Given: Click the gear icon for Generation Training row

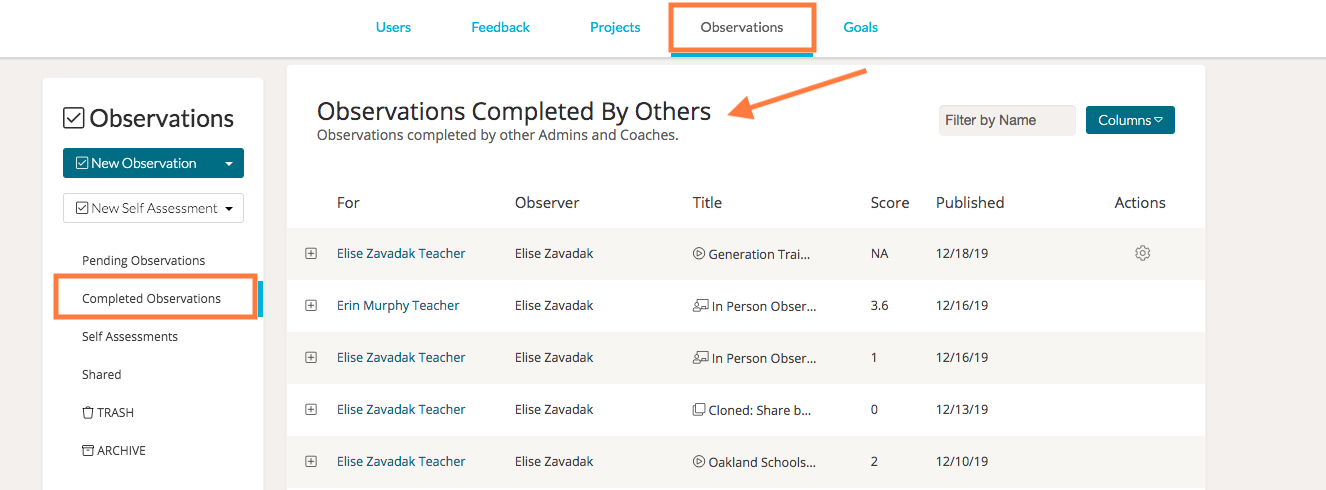Looking at the screenshot, I should pos(1142,254).
